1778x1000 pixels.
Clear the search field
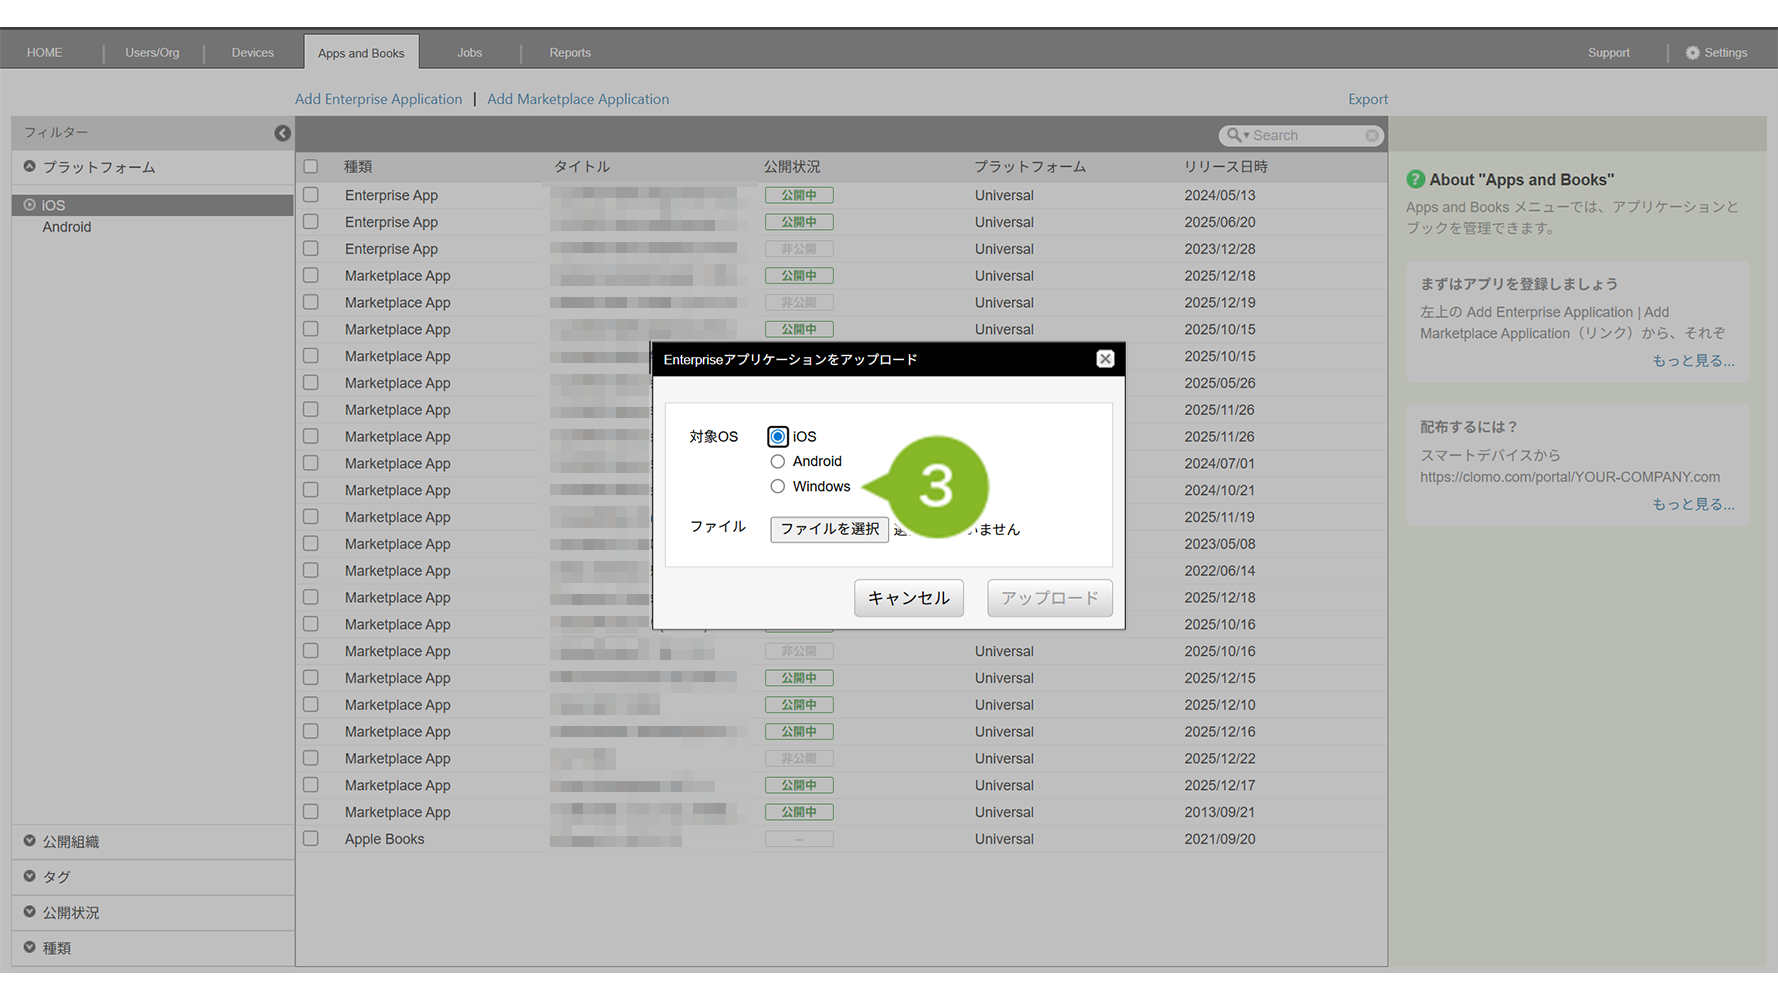coord(1371,135)
